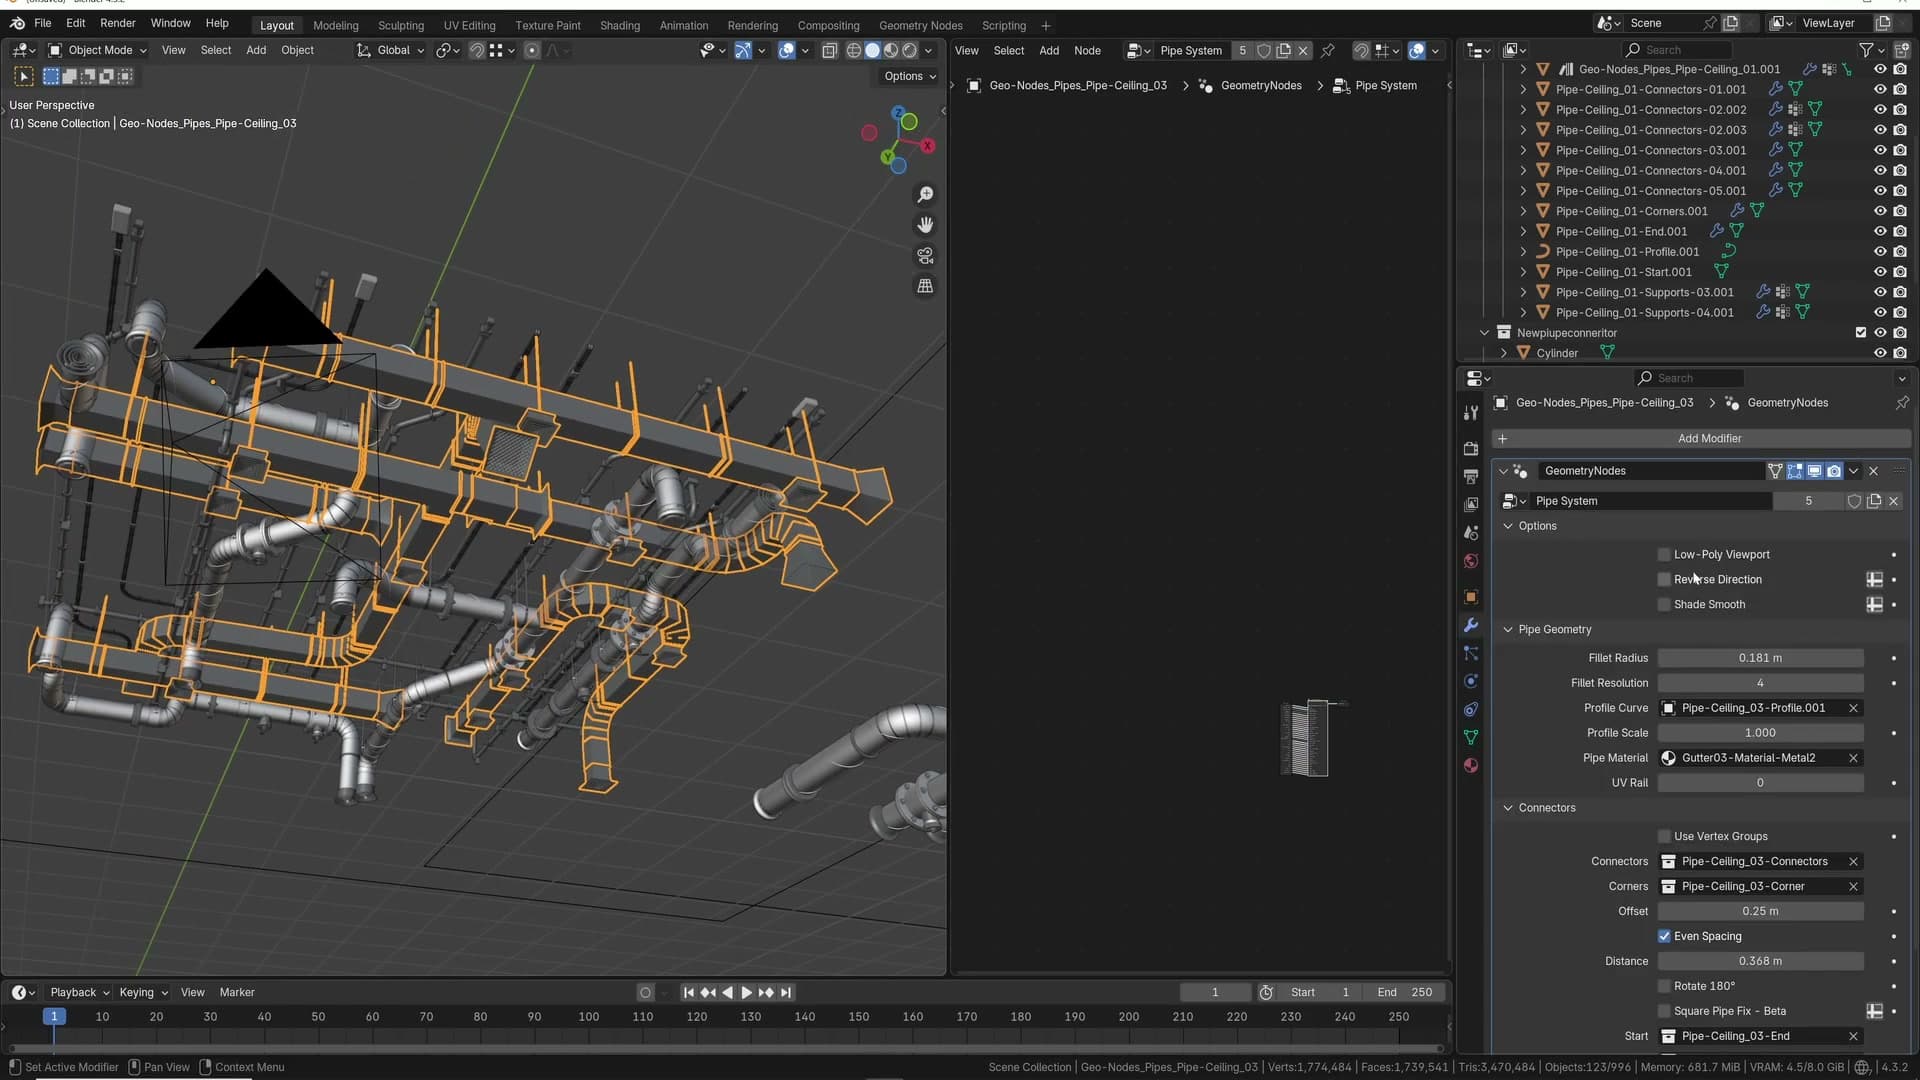Viewport: 1920px width, 1080px height.
Task: Open the Output properties tab
Action: tap(1470, 476)
